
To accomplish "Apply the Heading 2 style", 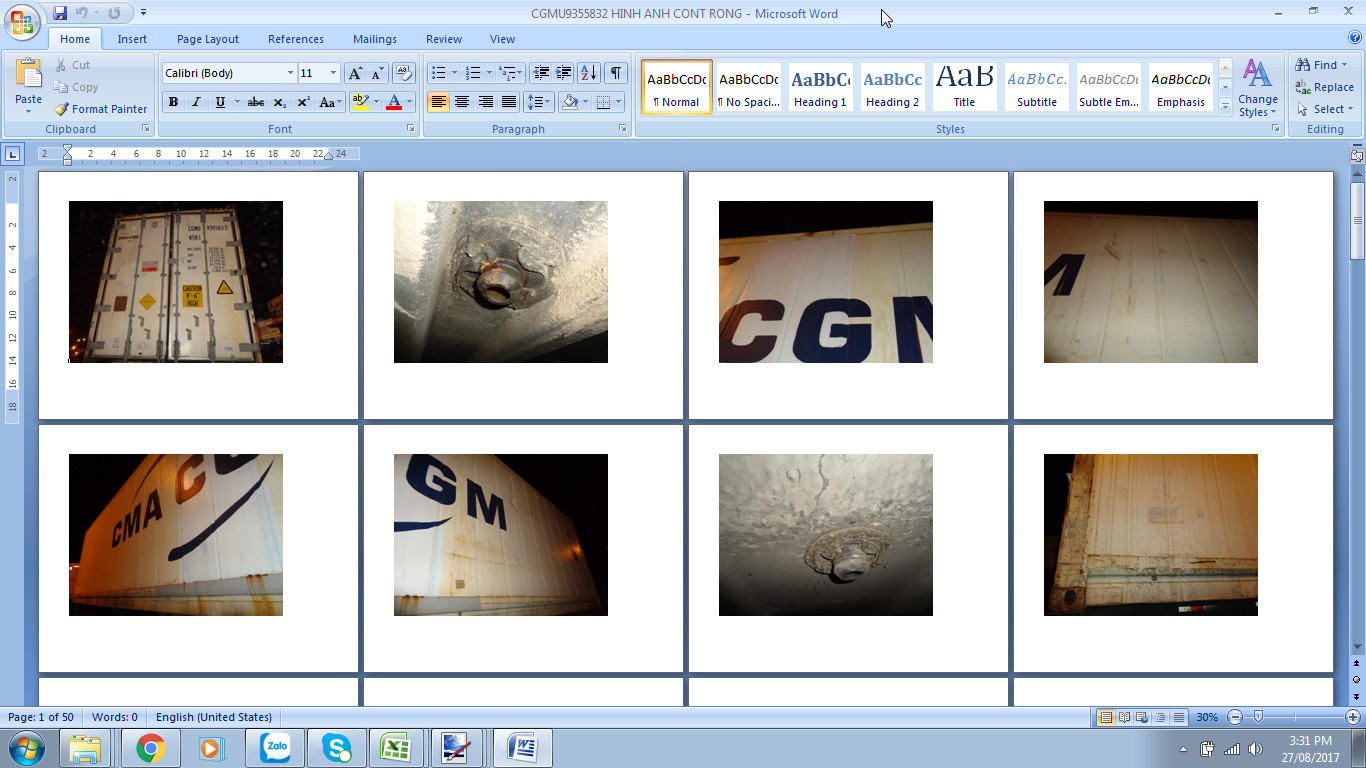I will (x=892, y=87).
